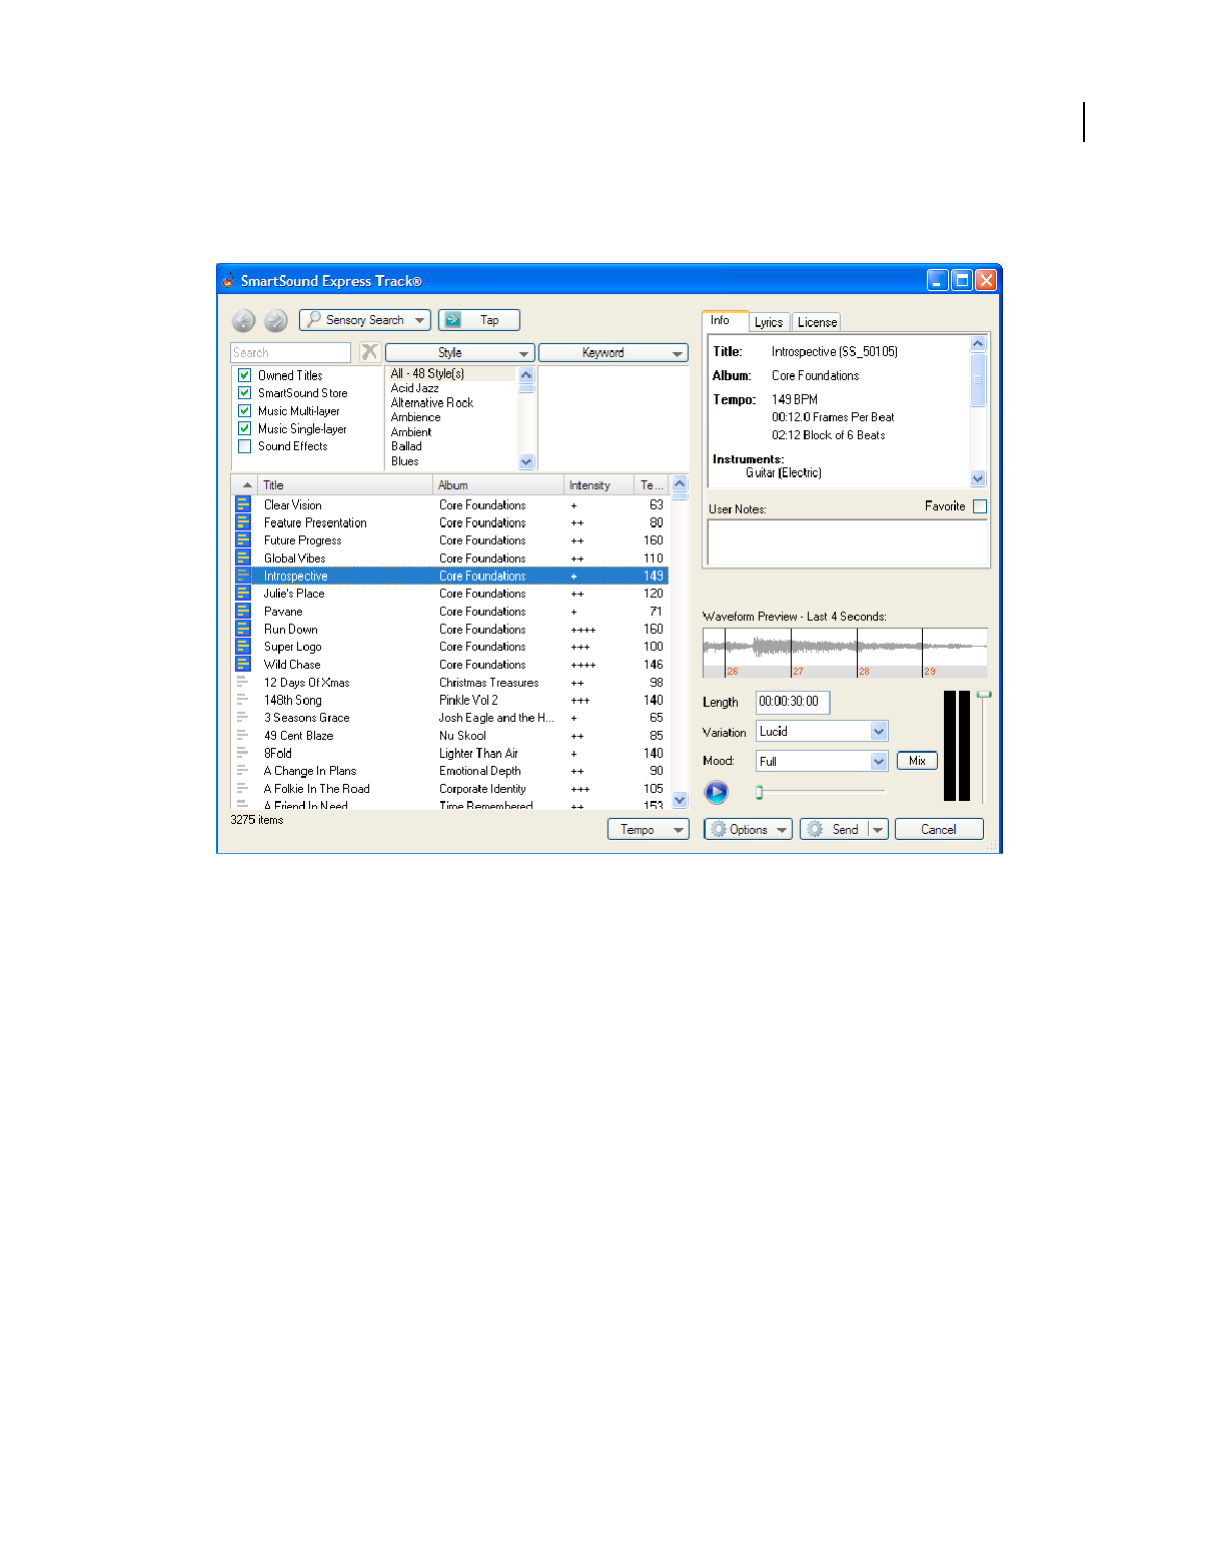
Task: Open the Tempo dropdown button
Action: (x=648, y=829)
